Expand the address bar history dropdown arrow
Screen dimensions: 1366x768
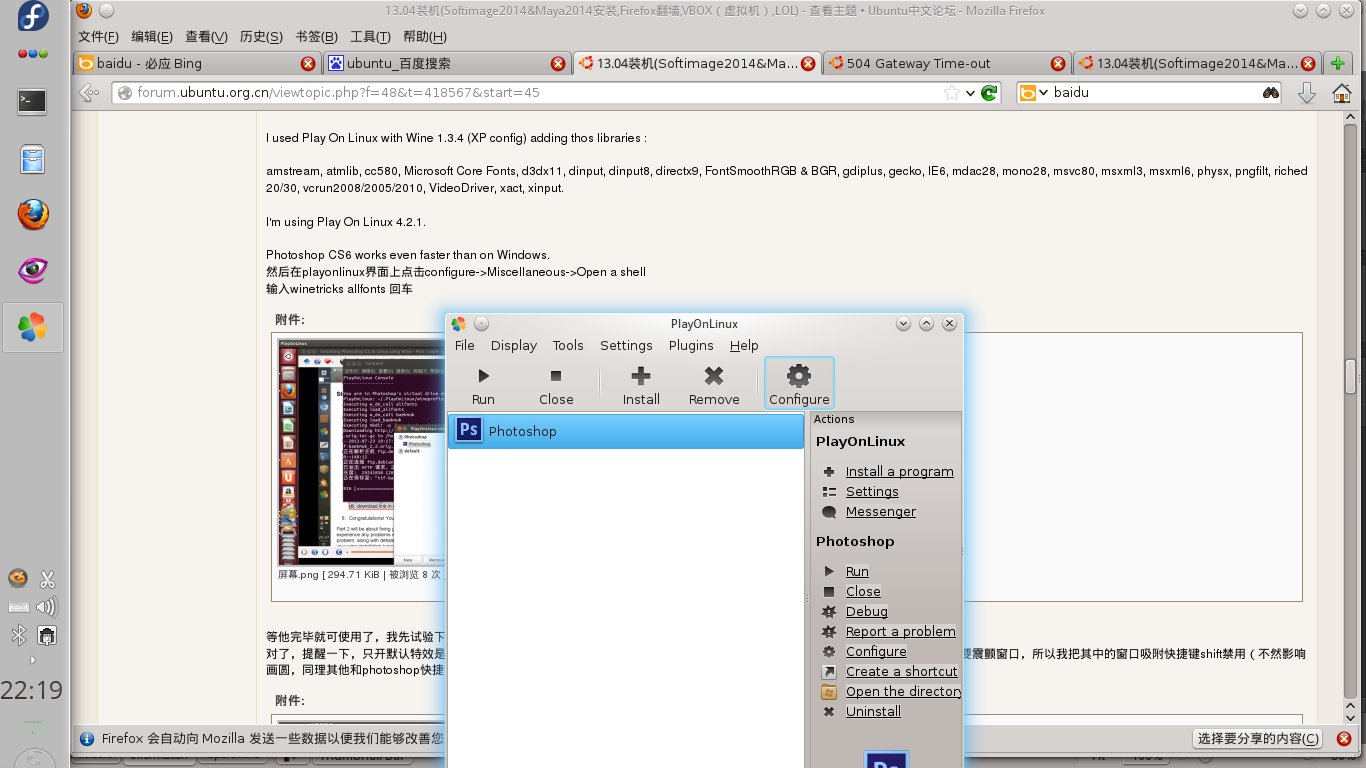[x=970, y=93]
